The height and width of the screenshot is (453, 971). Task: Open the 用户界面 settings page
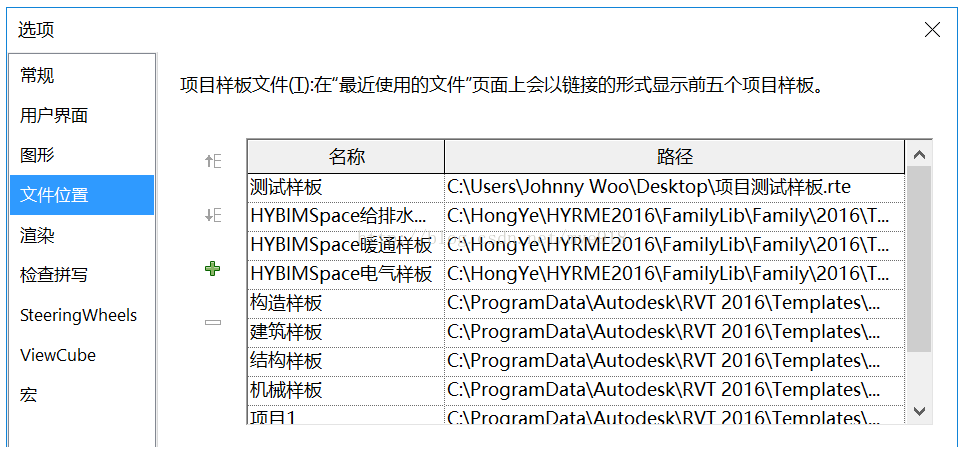(82, 115)
